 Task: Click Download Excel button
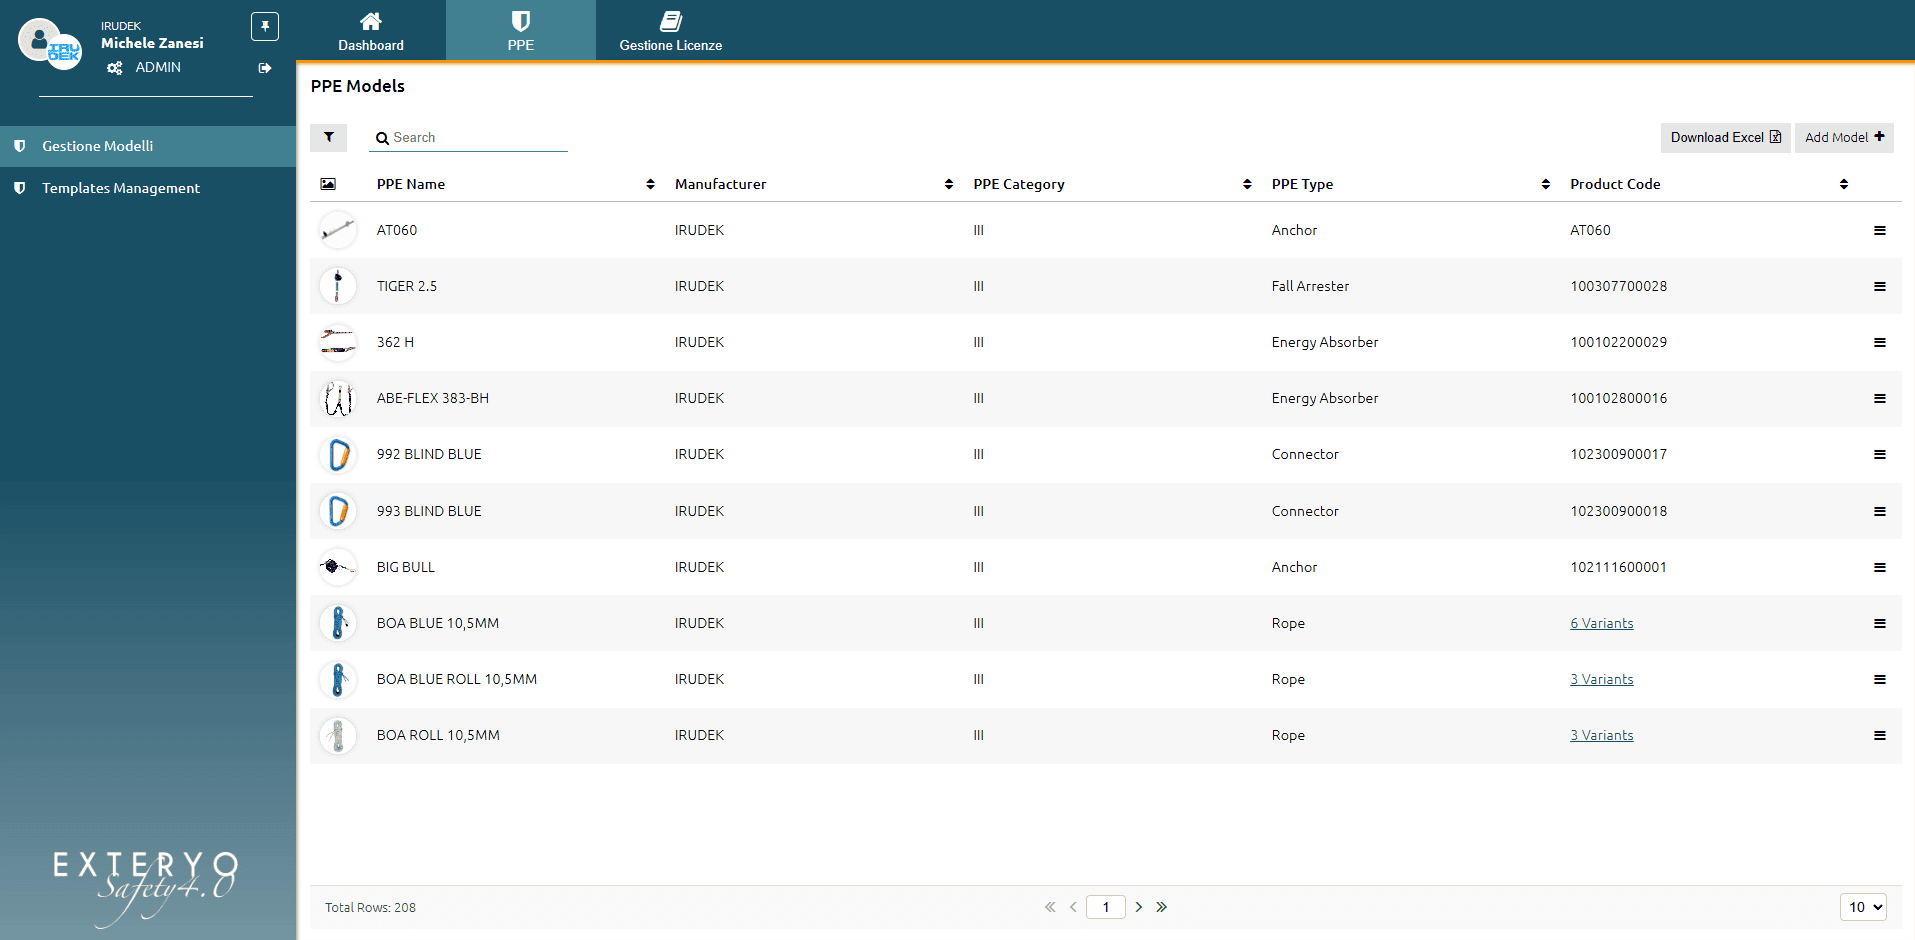(1725, 137)
